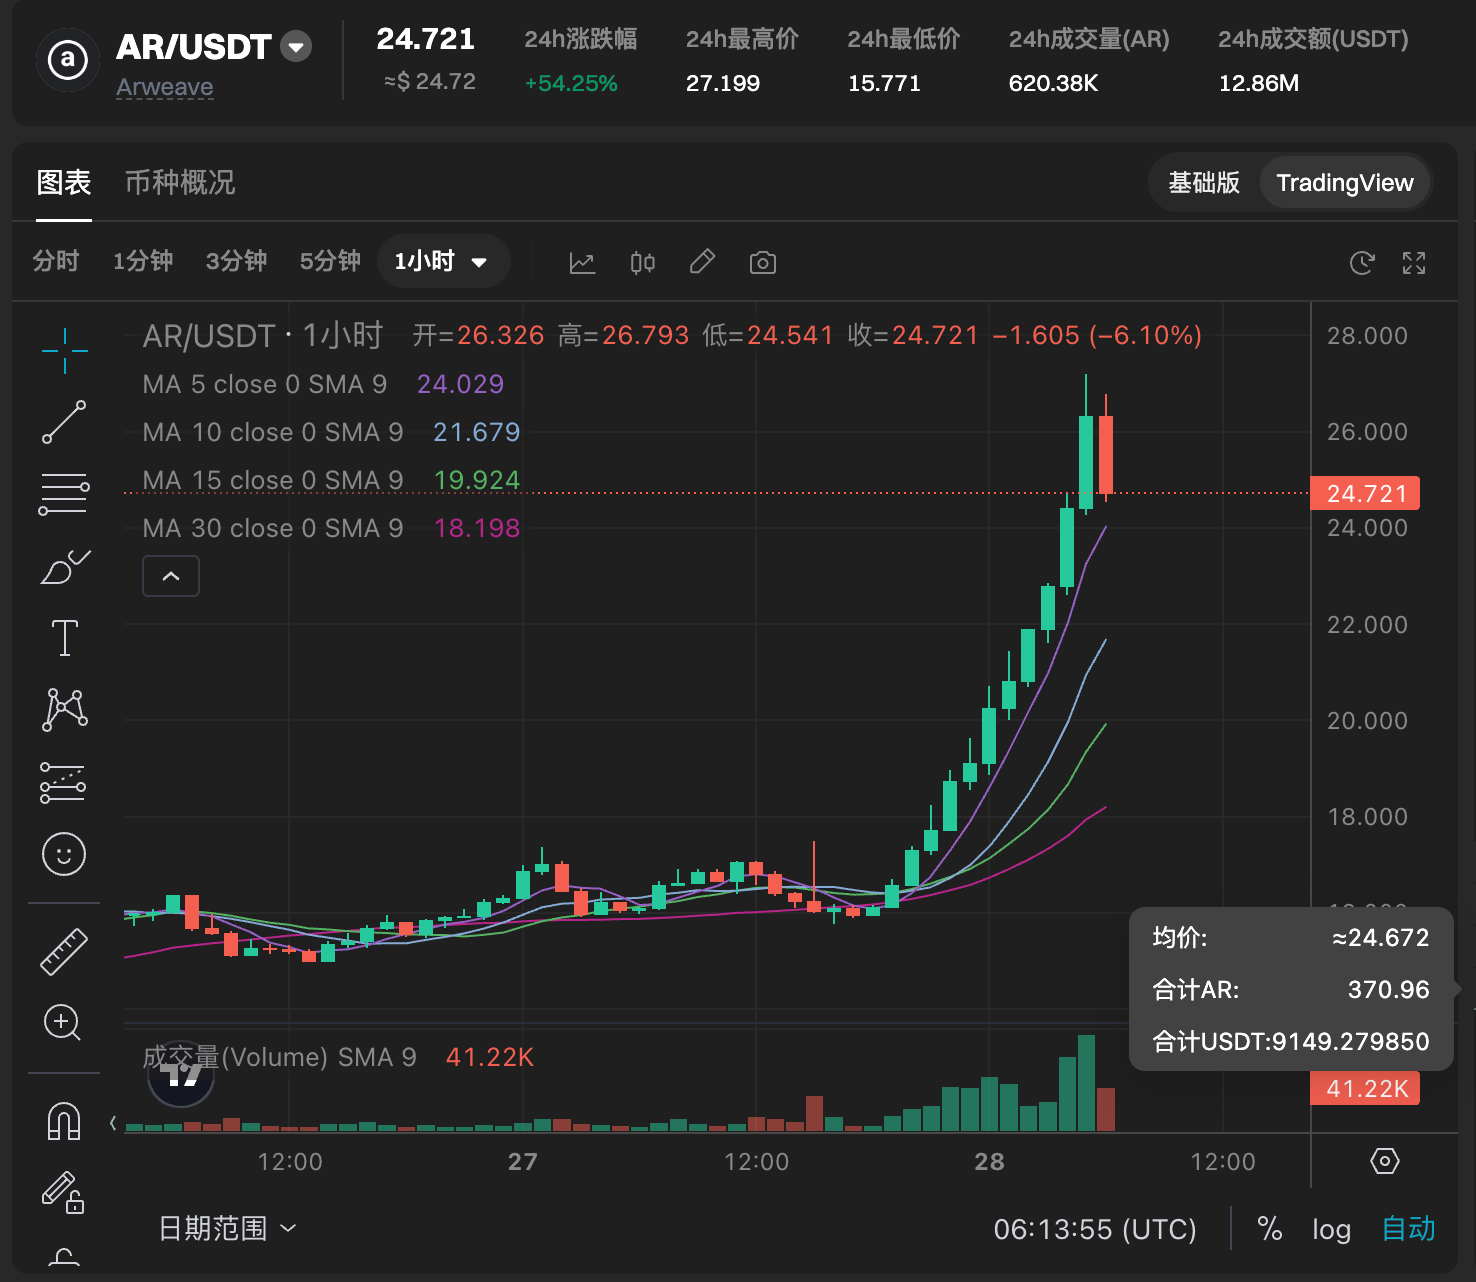
Task: Select the 5分钟 timeframe
Action: click(x=330, y=262)
